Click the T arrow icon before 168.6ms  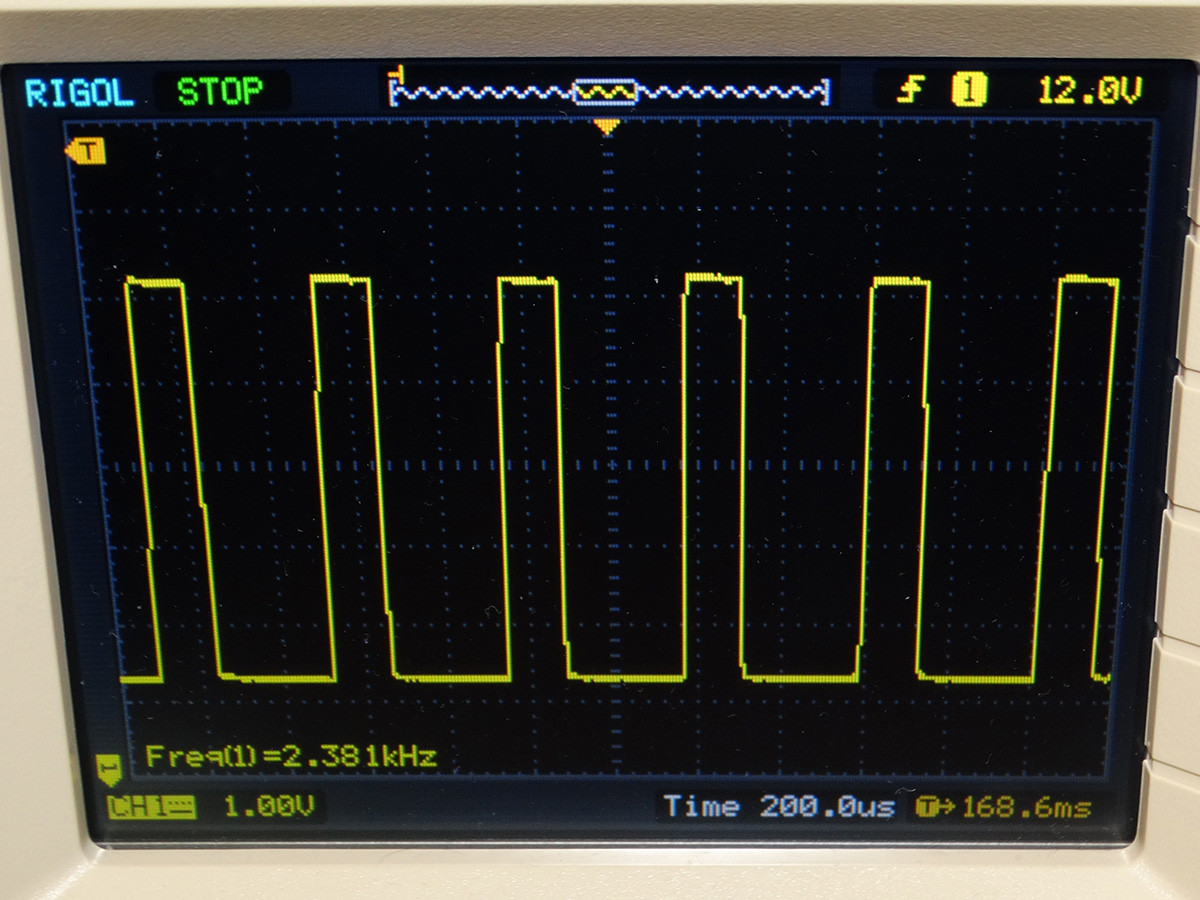point(933,806)
